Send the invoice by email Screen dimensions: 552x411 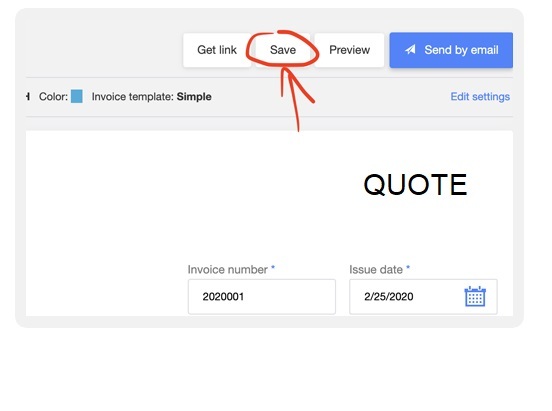(x=451, y=50)
